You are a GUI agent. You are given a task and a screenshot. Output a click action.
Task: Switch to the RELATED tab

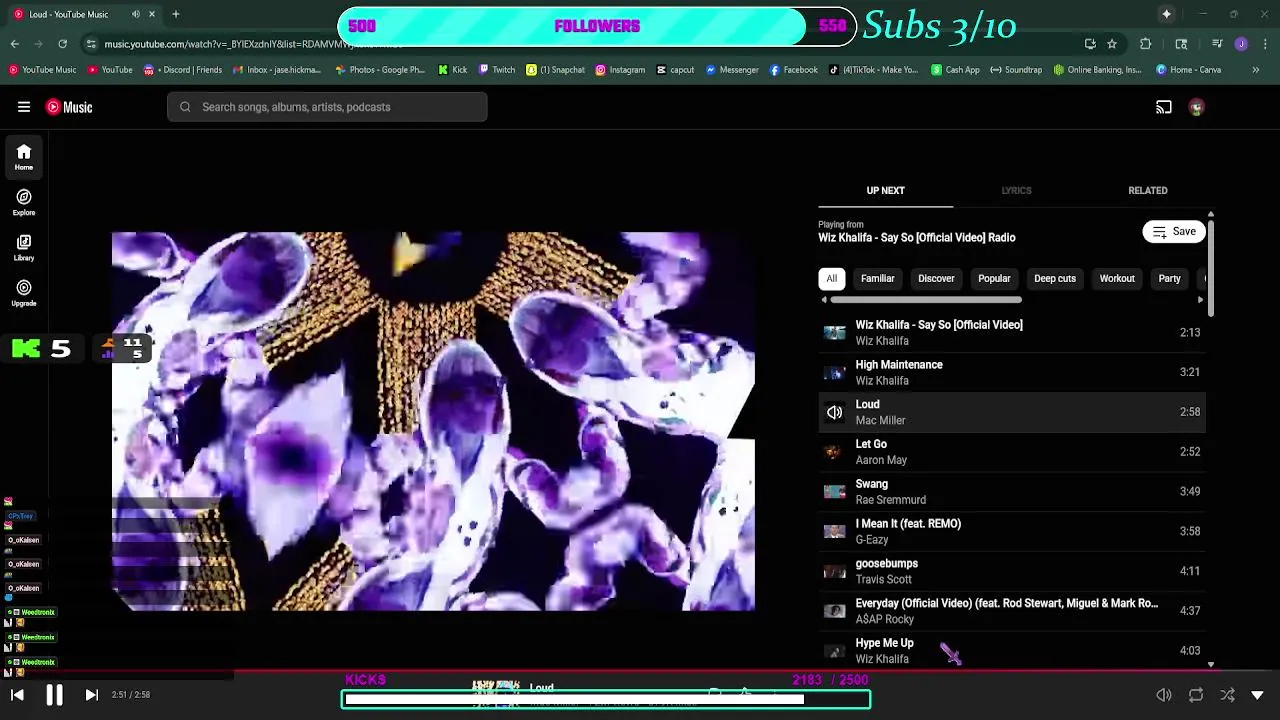[x=1147, y=190]
